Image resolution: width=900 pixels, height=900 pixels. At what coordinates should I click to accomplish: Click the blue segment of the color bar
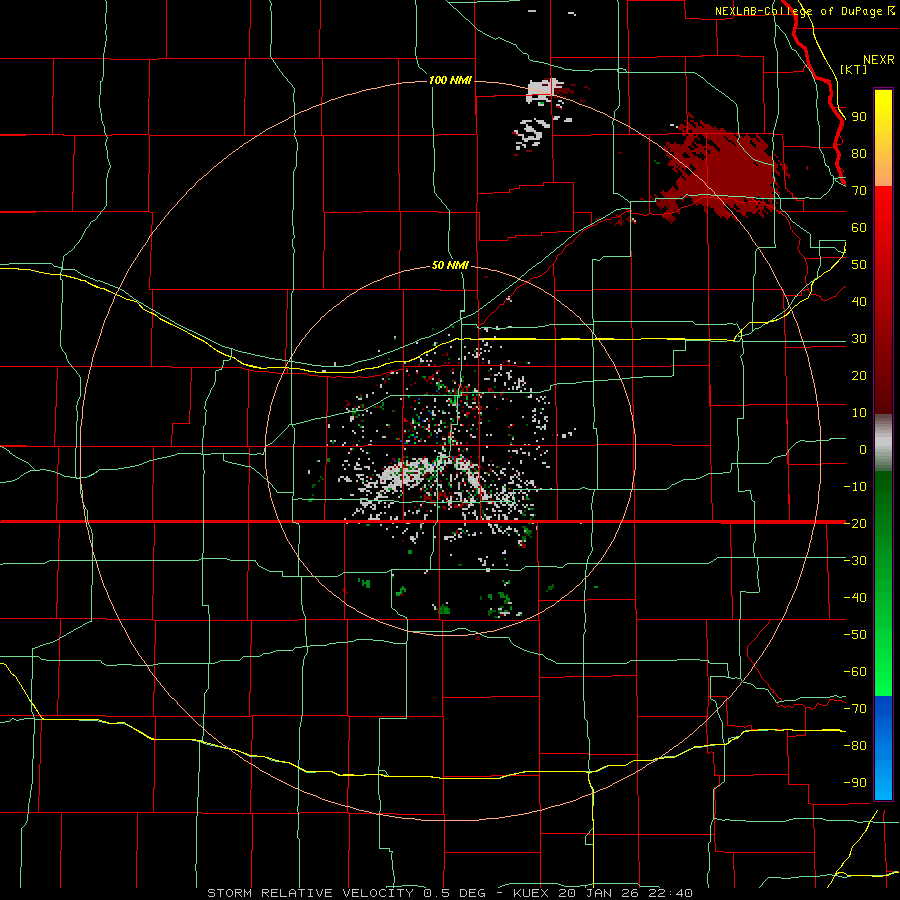coord(883,747)
